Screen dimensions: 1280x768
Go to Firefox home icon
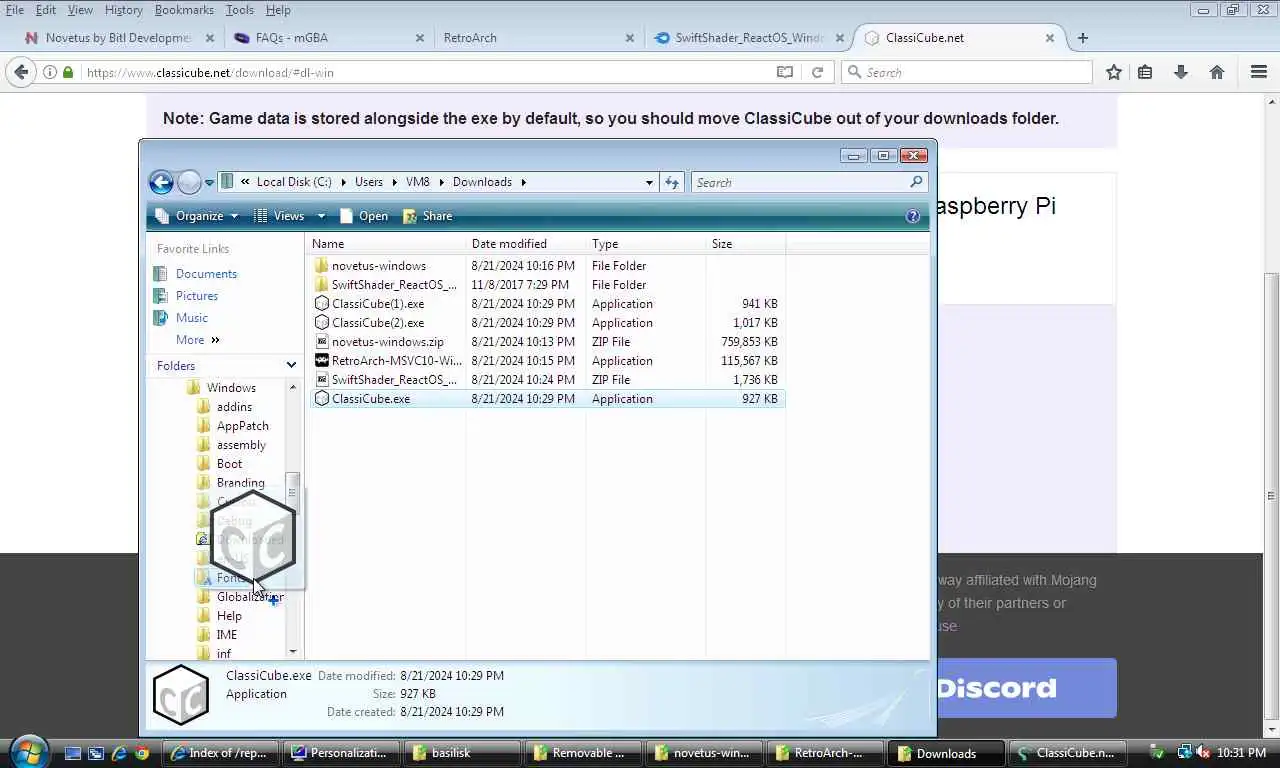coord(1217,72)
